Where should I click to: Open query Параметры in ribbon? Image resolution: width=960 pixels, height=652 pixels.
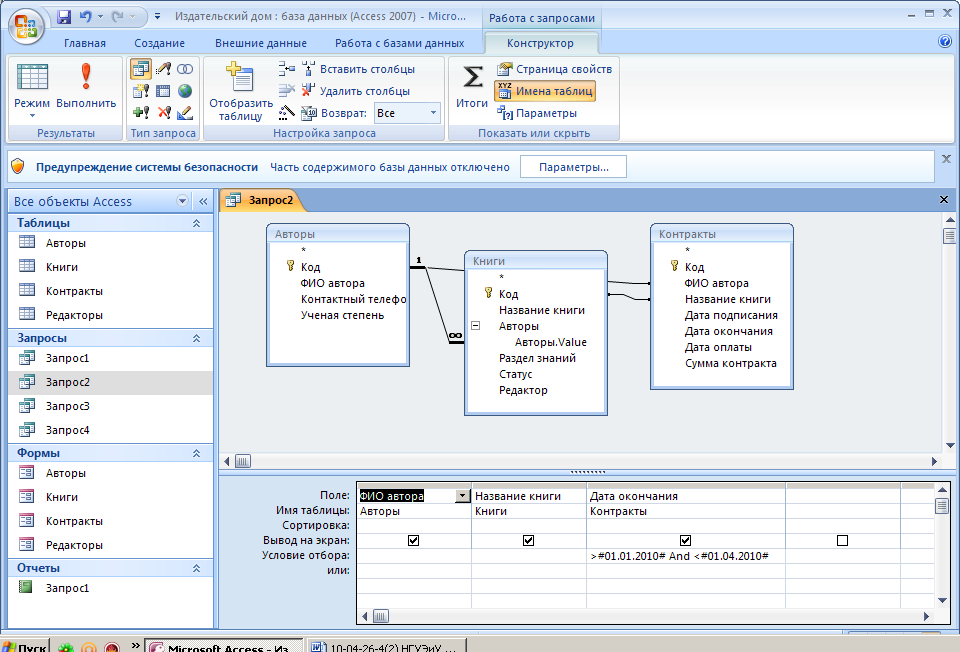click(x=537, y=113)
